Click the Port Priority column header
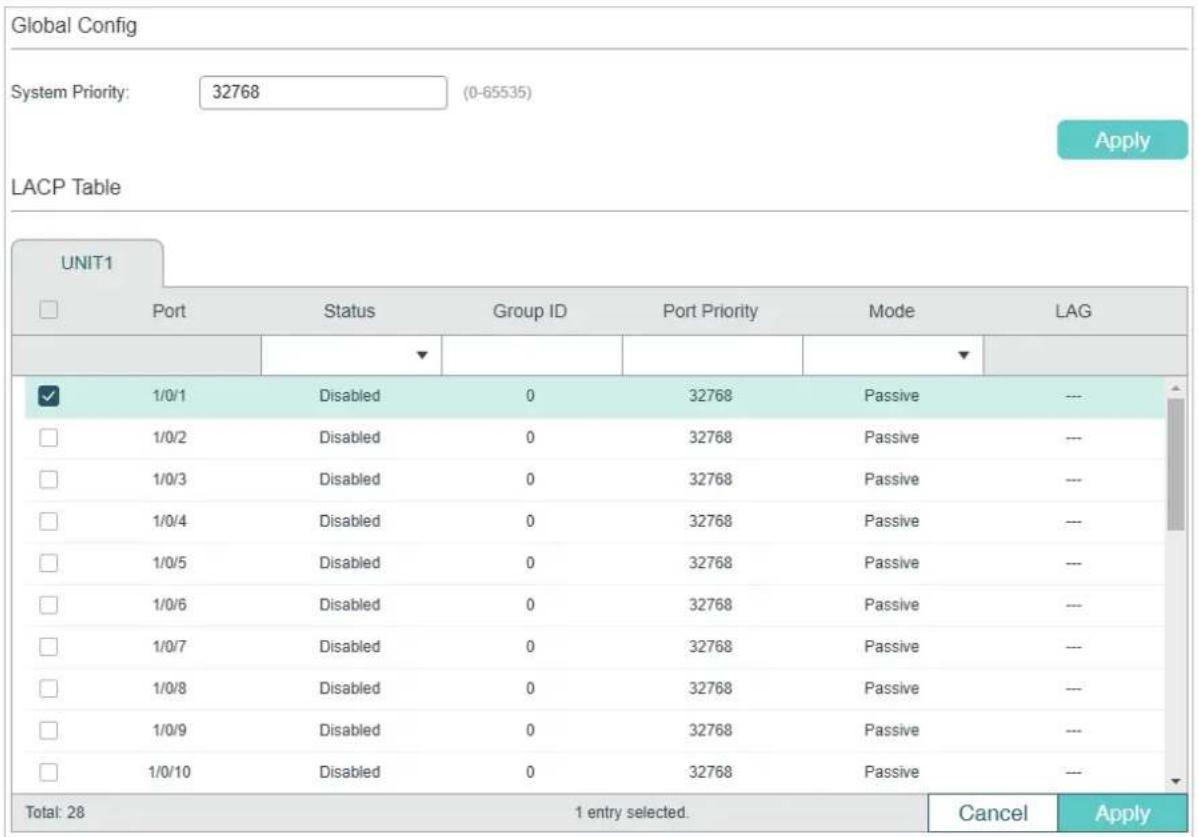This screenshot has height=837, width=1198. click(x=710, y=311)
